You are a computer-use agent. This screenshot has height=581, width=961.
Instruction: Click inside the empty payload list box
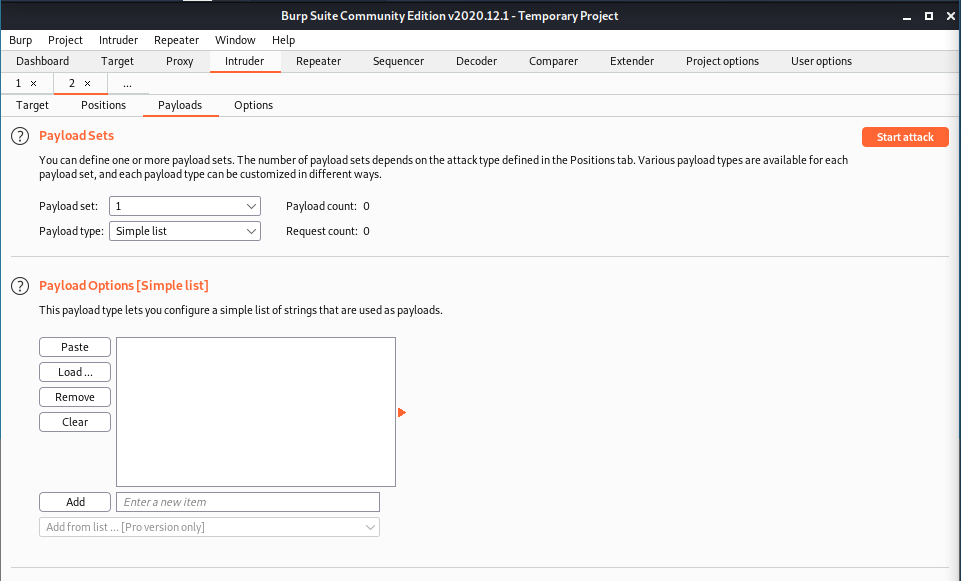click(256, 412)
